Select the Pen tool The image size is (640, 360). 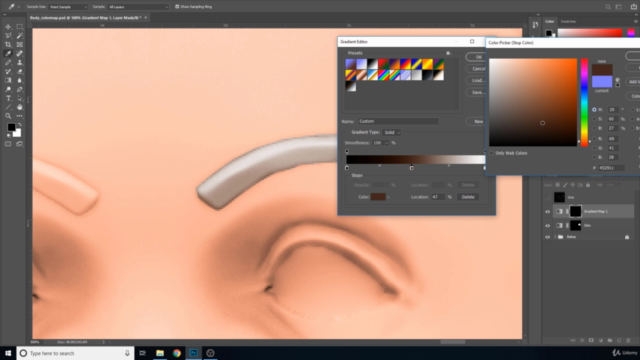click(x=20, y=89)
